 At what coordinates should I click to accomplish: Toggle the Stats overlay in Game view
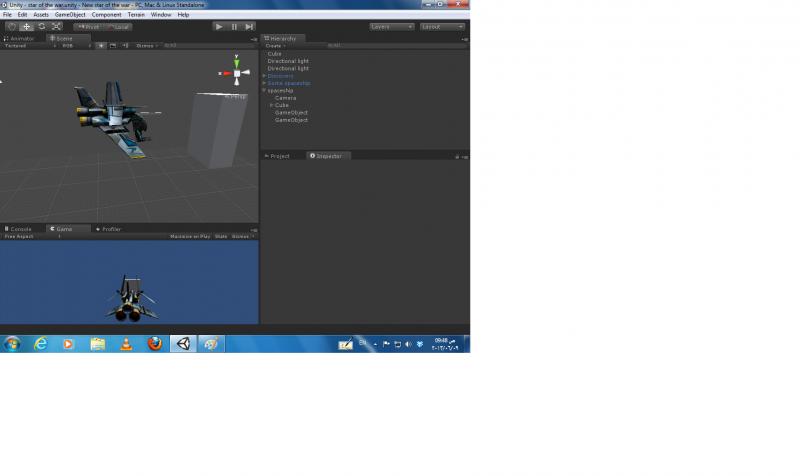pos(221,237)
